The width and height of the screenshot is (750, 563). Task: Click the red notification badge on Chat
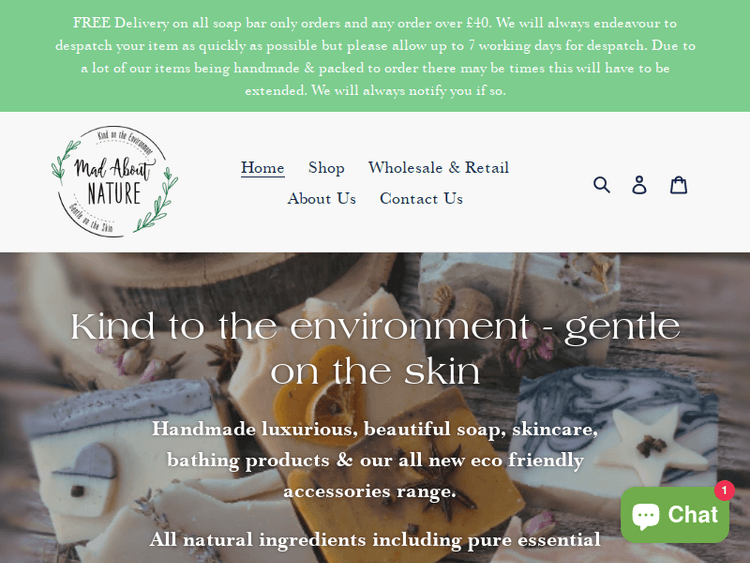point(724,490)
